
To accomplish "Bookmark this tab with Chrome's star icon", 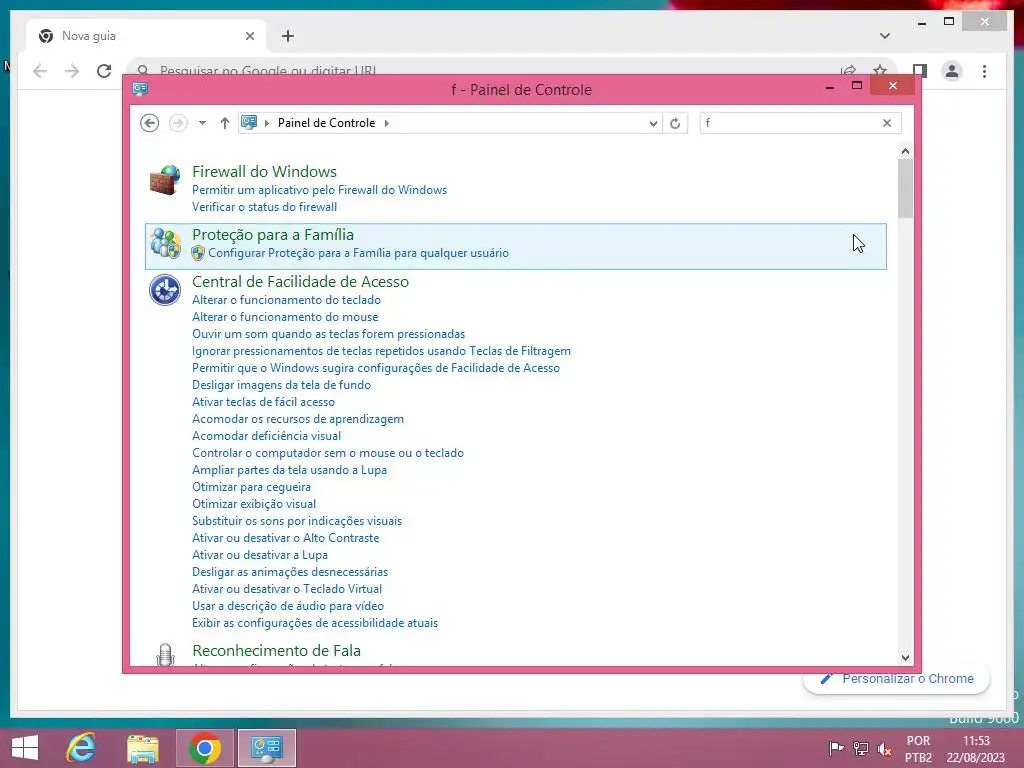I will pos(880,71).
